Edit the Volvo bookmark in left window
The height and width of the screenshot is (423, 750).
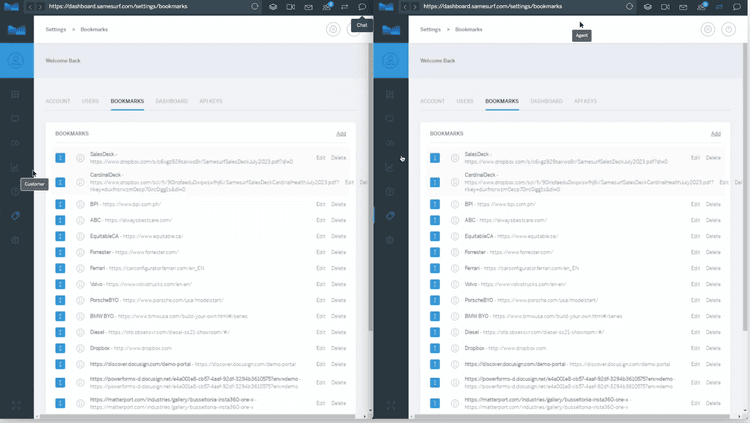(321, 284)
